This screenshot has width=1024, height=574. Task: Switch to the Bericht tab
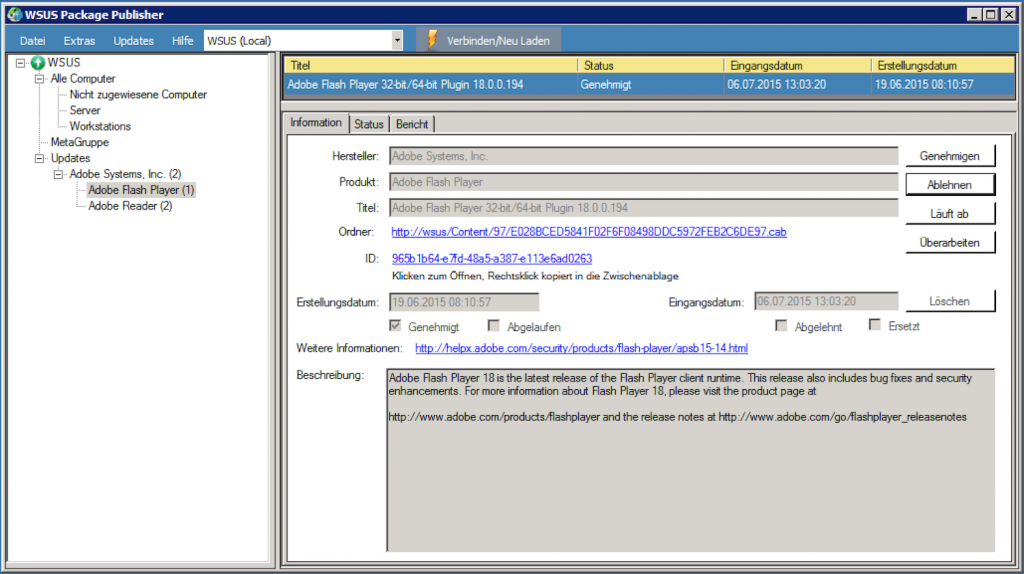coord(412,124)
